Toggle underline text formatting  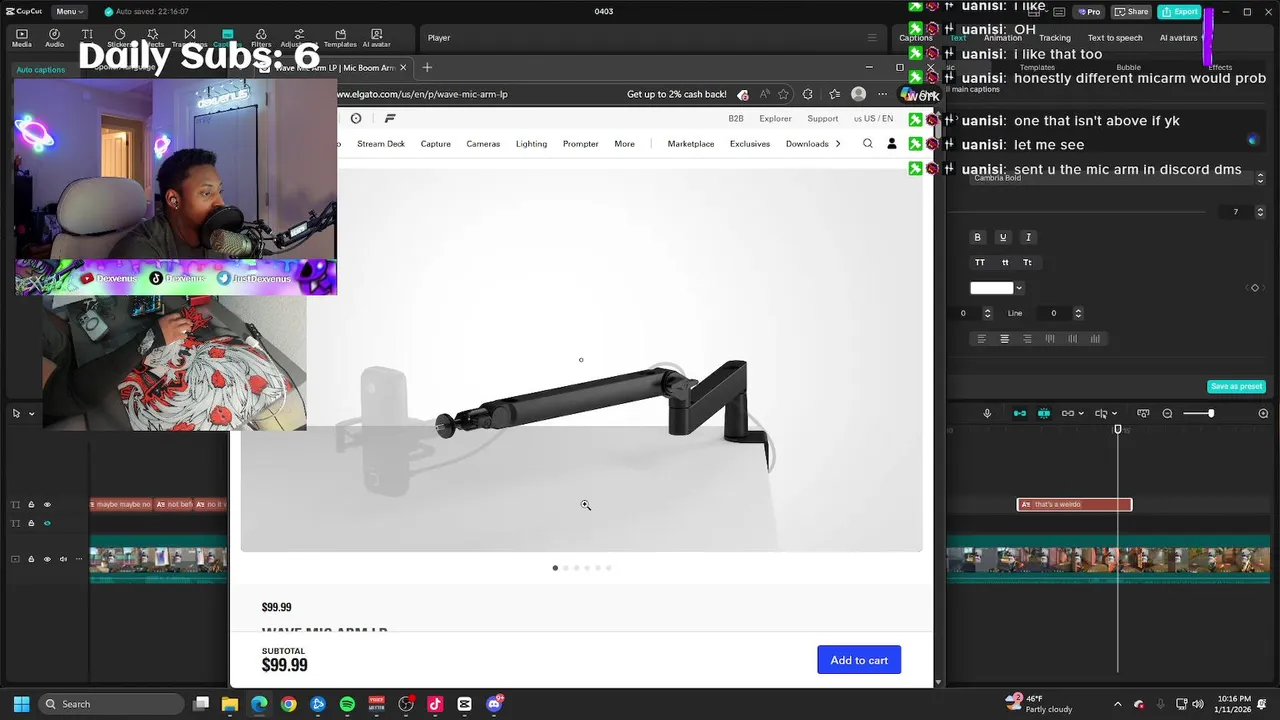tap(1003, 237)
